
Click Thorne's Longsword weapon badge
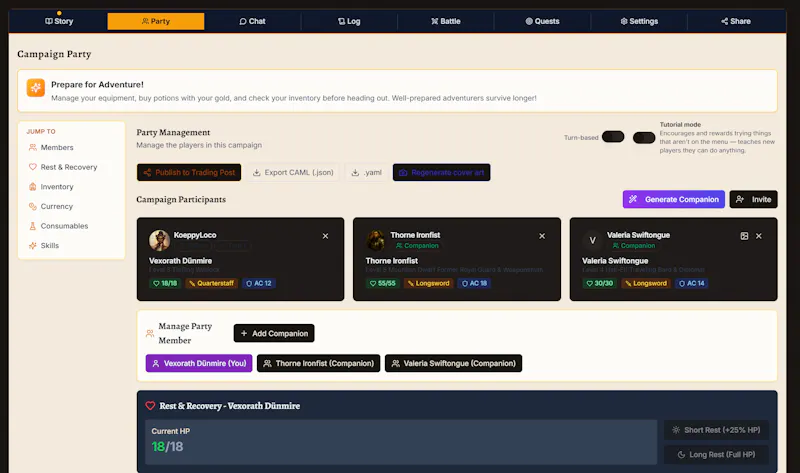[429, 283]
